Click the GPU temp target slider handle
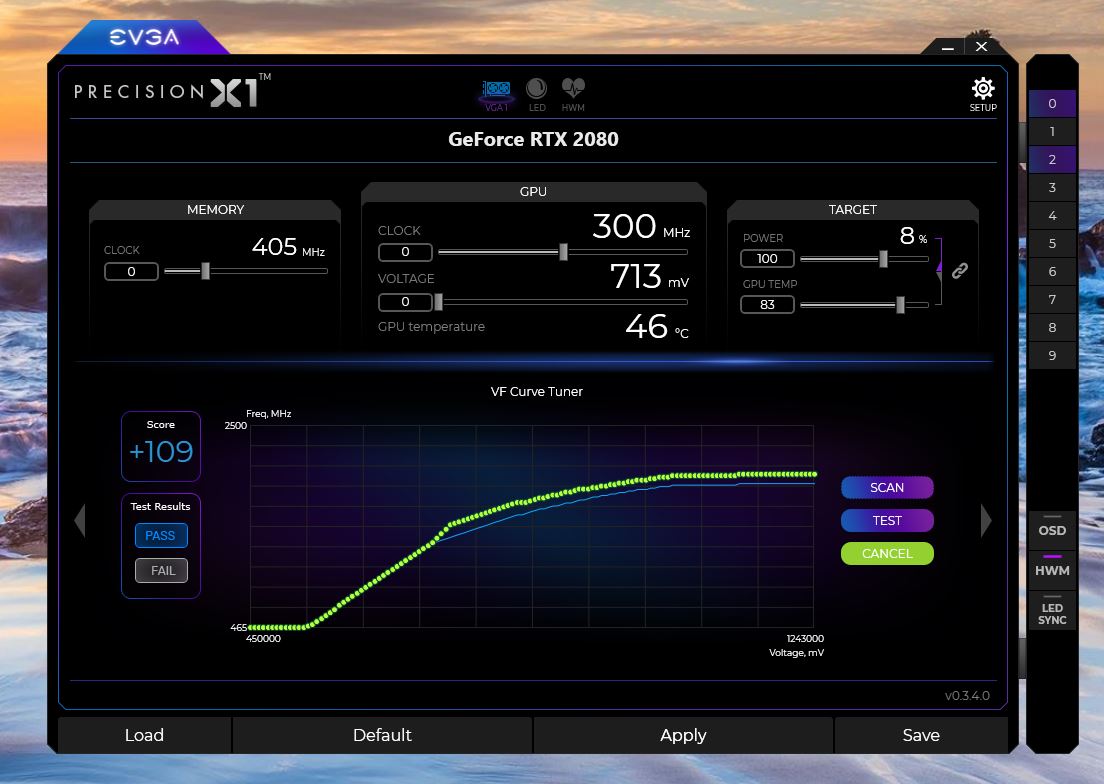 (901, 305)
